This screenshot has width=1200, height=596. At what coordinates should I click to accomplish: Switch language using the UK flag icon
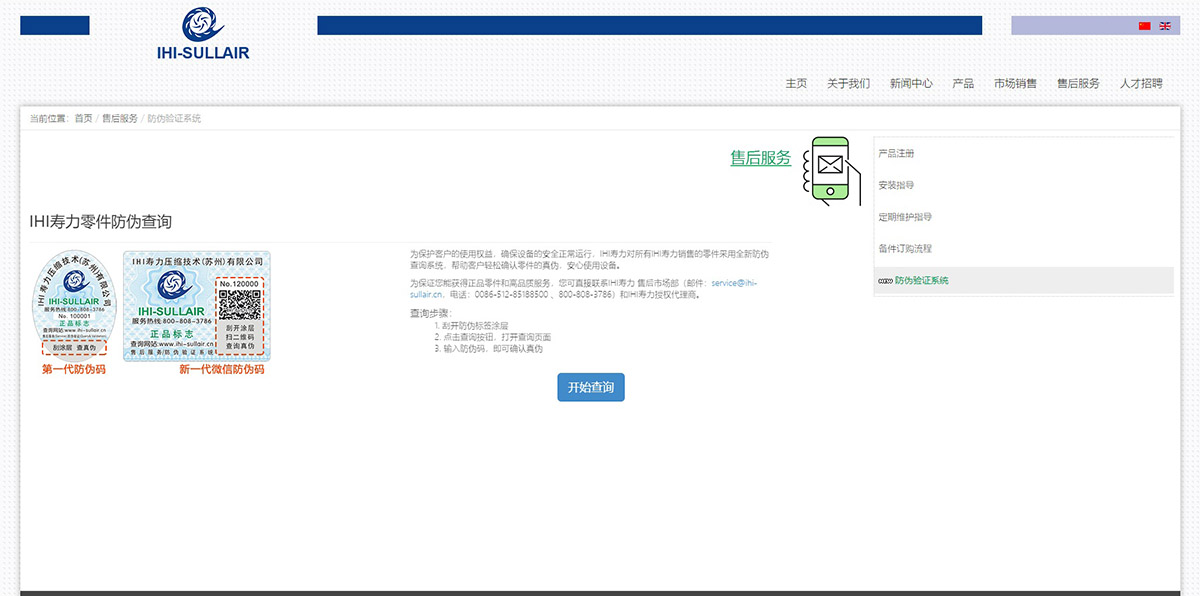(1165, 26)
